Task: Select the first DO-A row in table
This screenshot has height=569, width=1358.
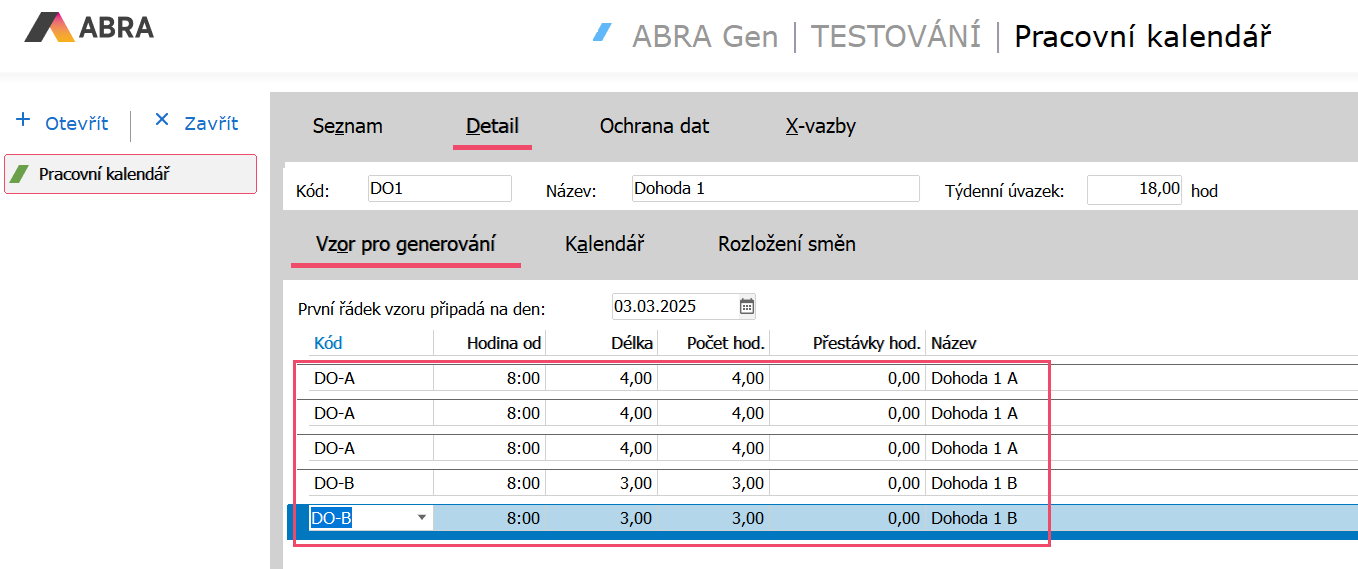Action: click(370, 378)
